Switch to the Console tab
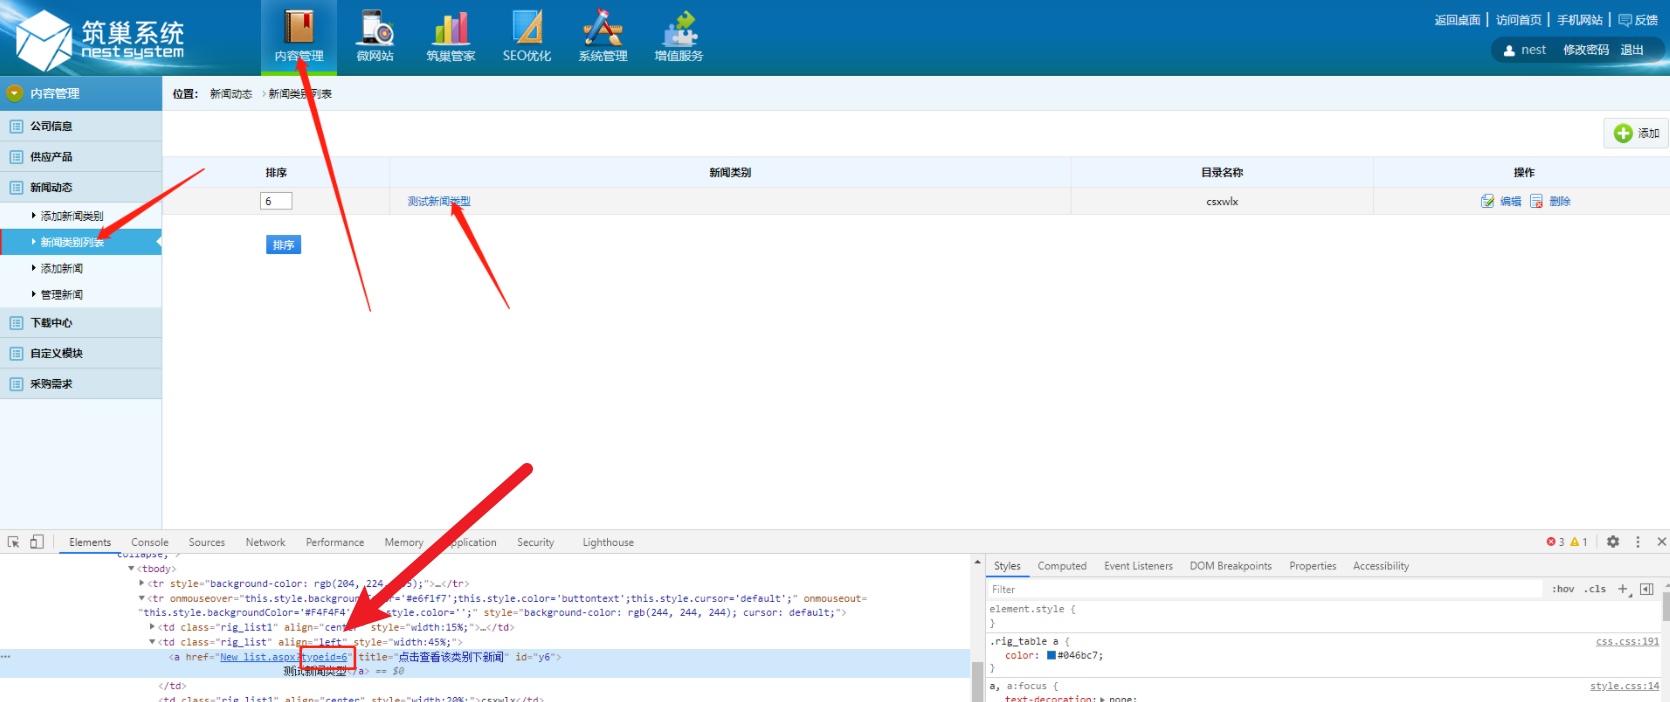This screenshot has width=1670, height=702. tap(149, 542)
